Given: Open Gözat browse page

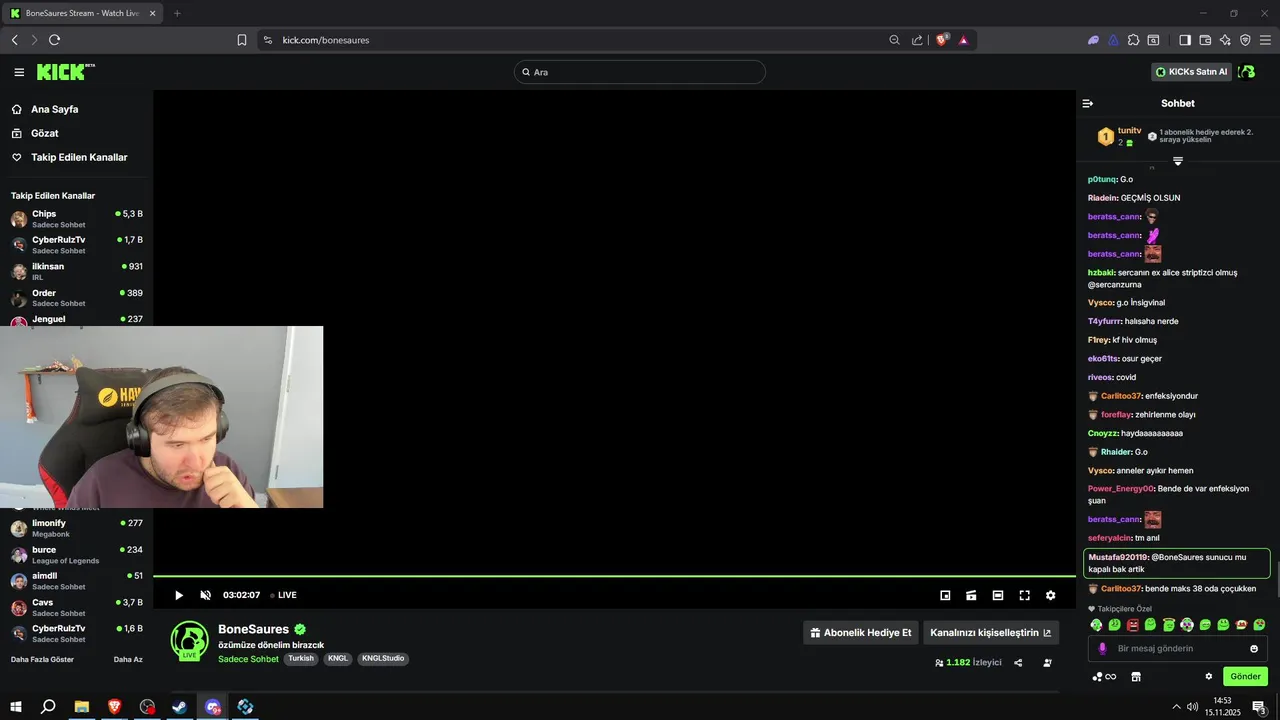Looking at the screenshot, I should [x=44, y=133].
